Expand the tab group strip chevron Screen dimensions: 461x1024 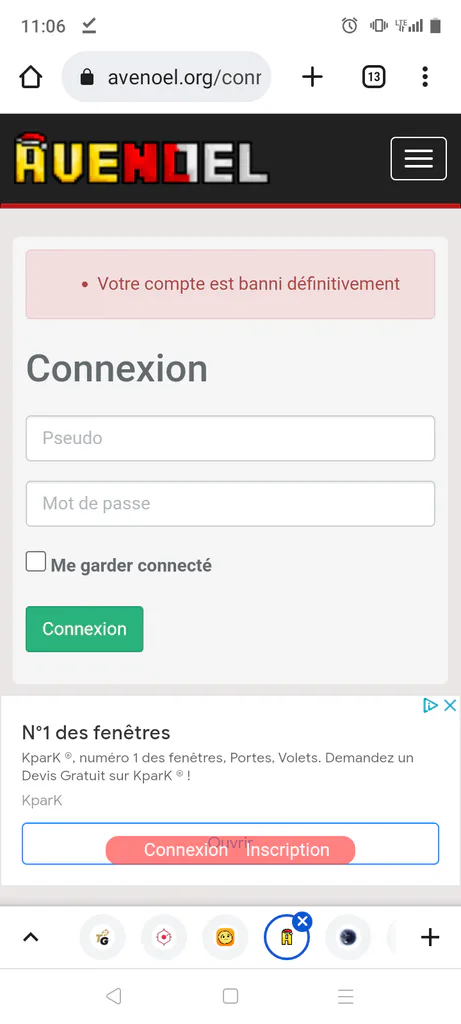point(31,938)
